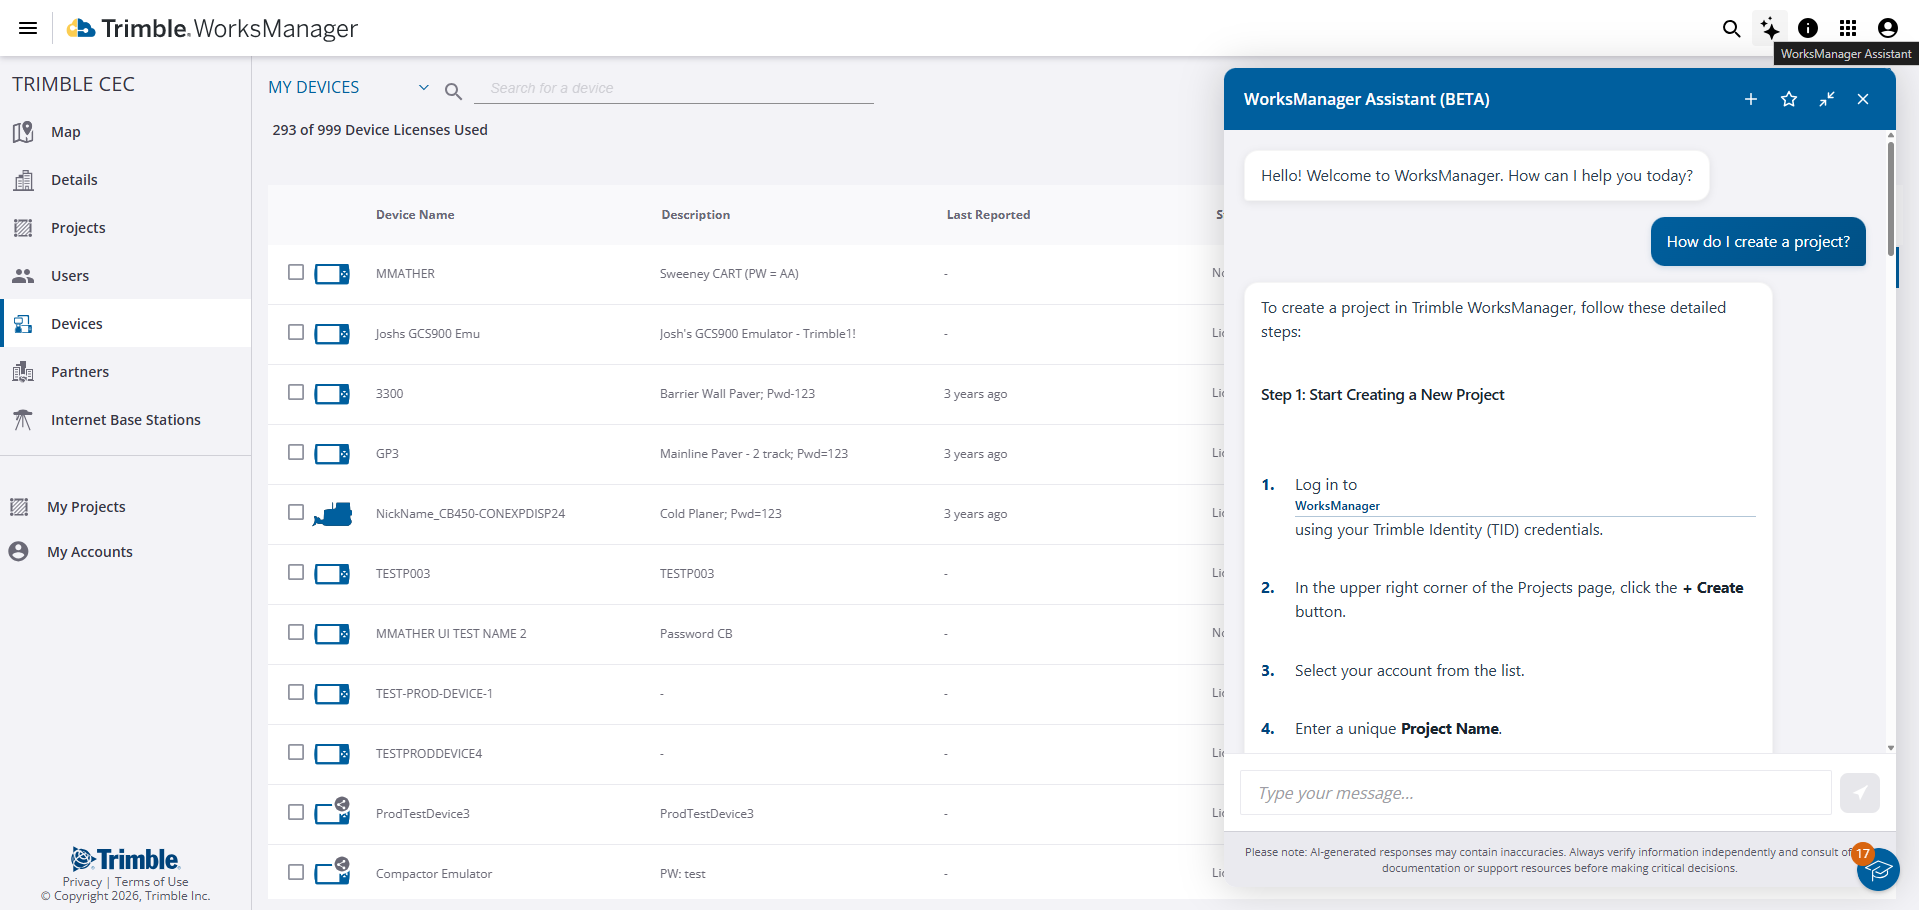
Task: Check the Compactor Emulator row checkbox
Action: (296, 872)
